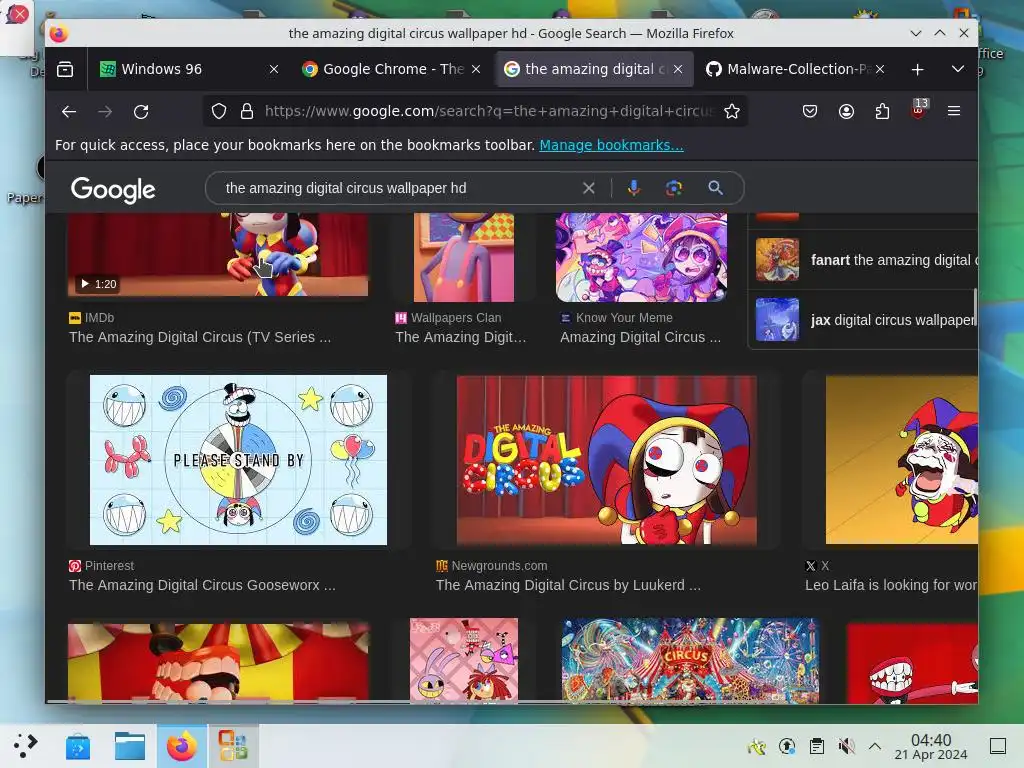The width and height of the screenshot is (1024, 768).
Task: Open file manager in taskbar
Action: (130, 746)
